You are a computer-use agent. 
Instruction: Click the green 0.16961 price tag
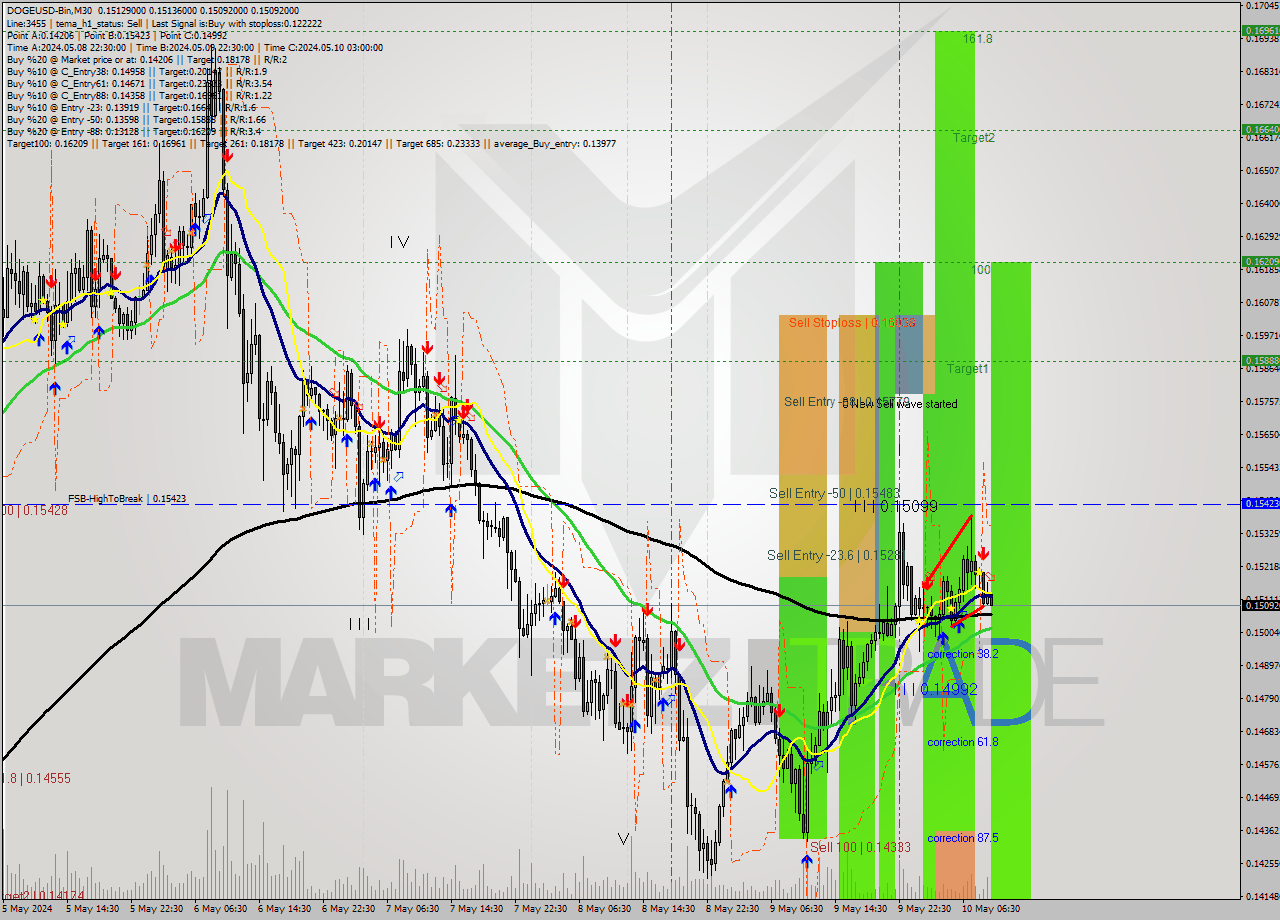click(1260, 31)
